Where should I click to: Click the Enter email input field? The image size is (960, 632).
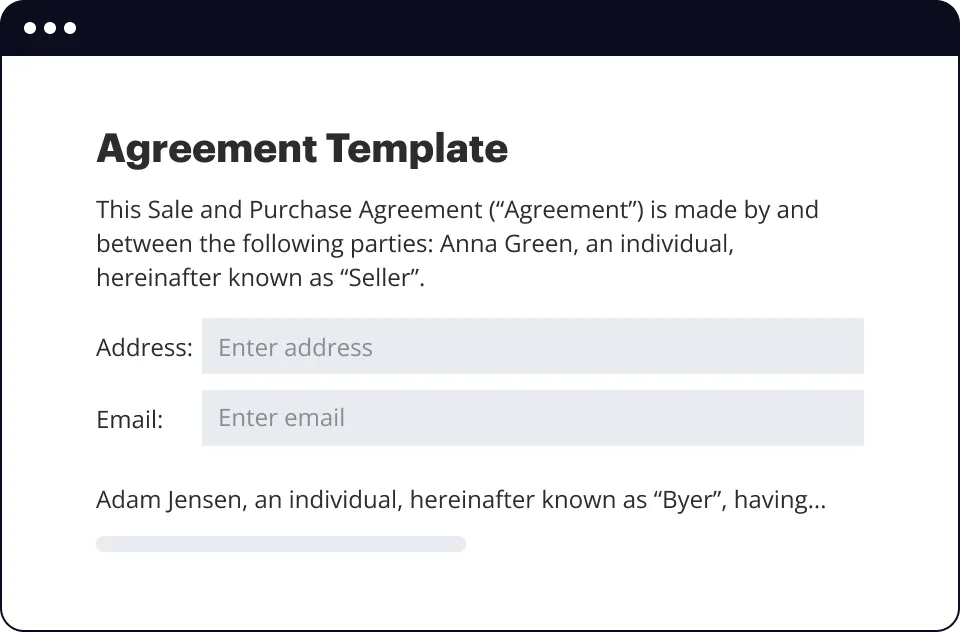pos(533,418)
